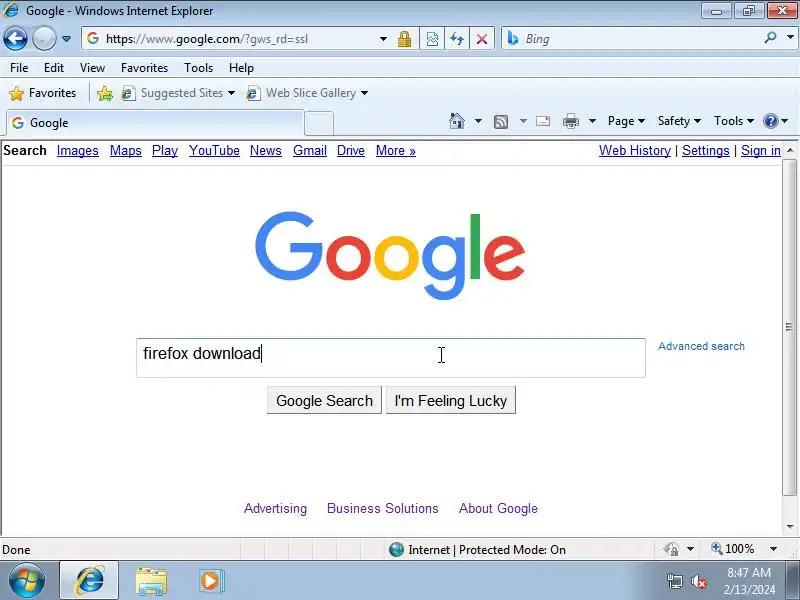Expand the Home button dropdown arrow
The image size is (800, 600).
(x=478, y=121)
